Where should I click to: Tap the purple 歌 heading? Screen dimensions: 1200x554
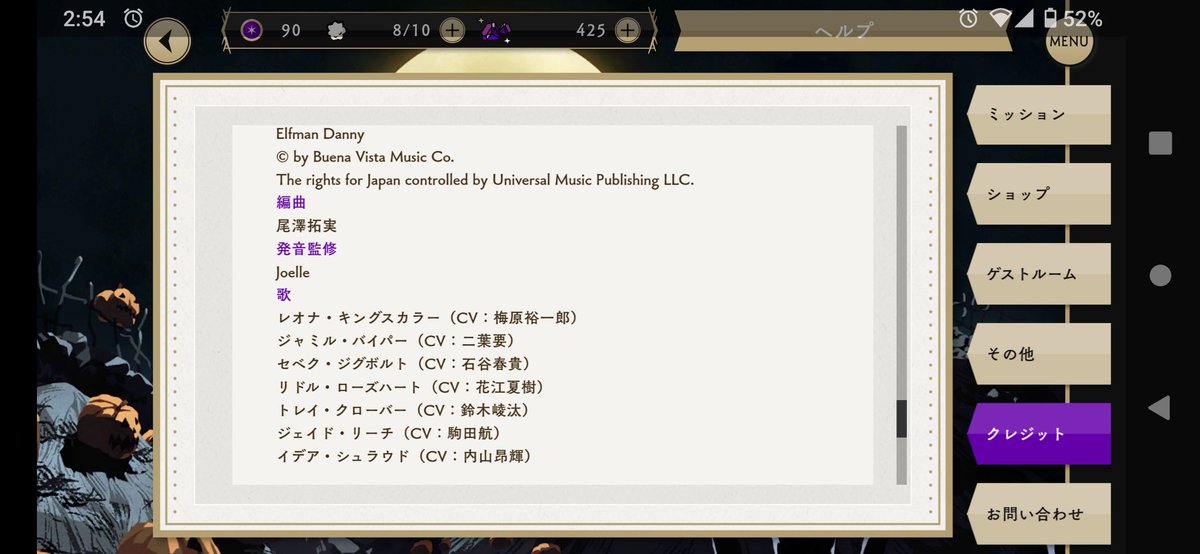point(284,295)
